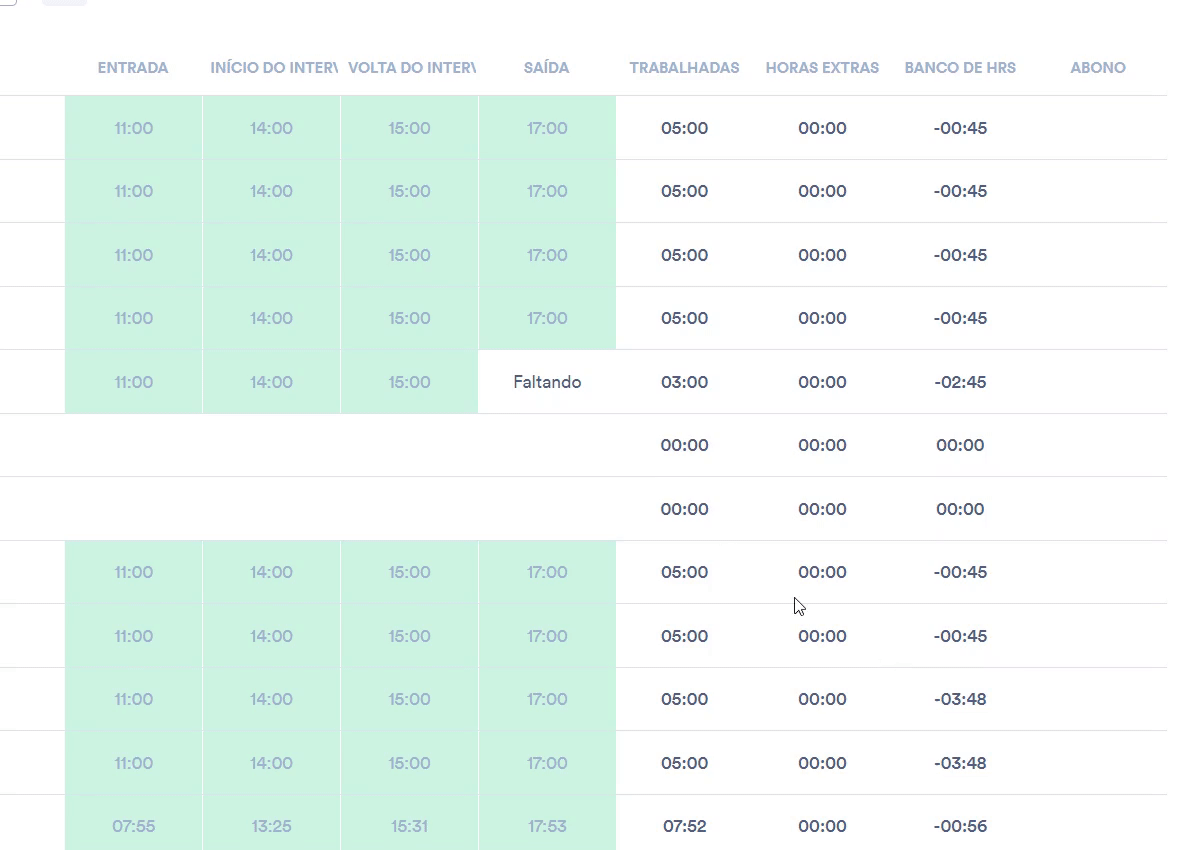Edit the 15:31 interval return cell
The width and height of the screenshot is (1198, 850).
(410, 826)
